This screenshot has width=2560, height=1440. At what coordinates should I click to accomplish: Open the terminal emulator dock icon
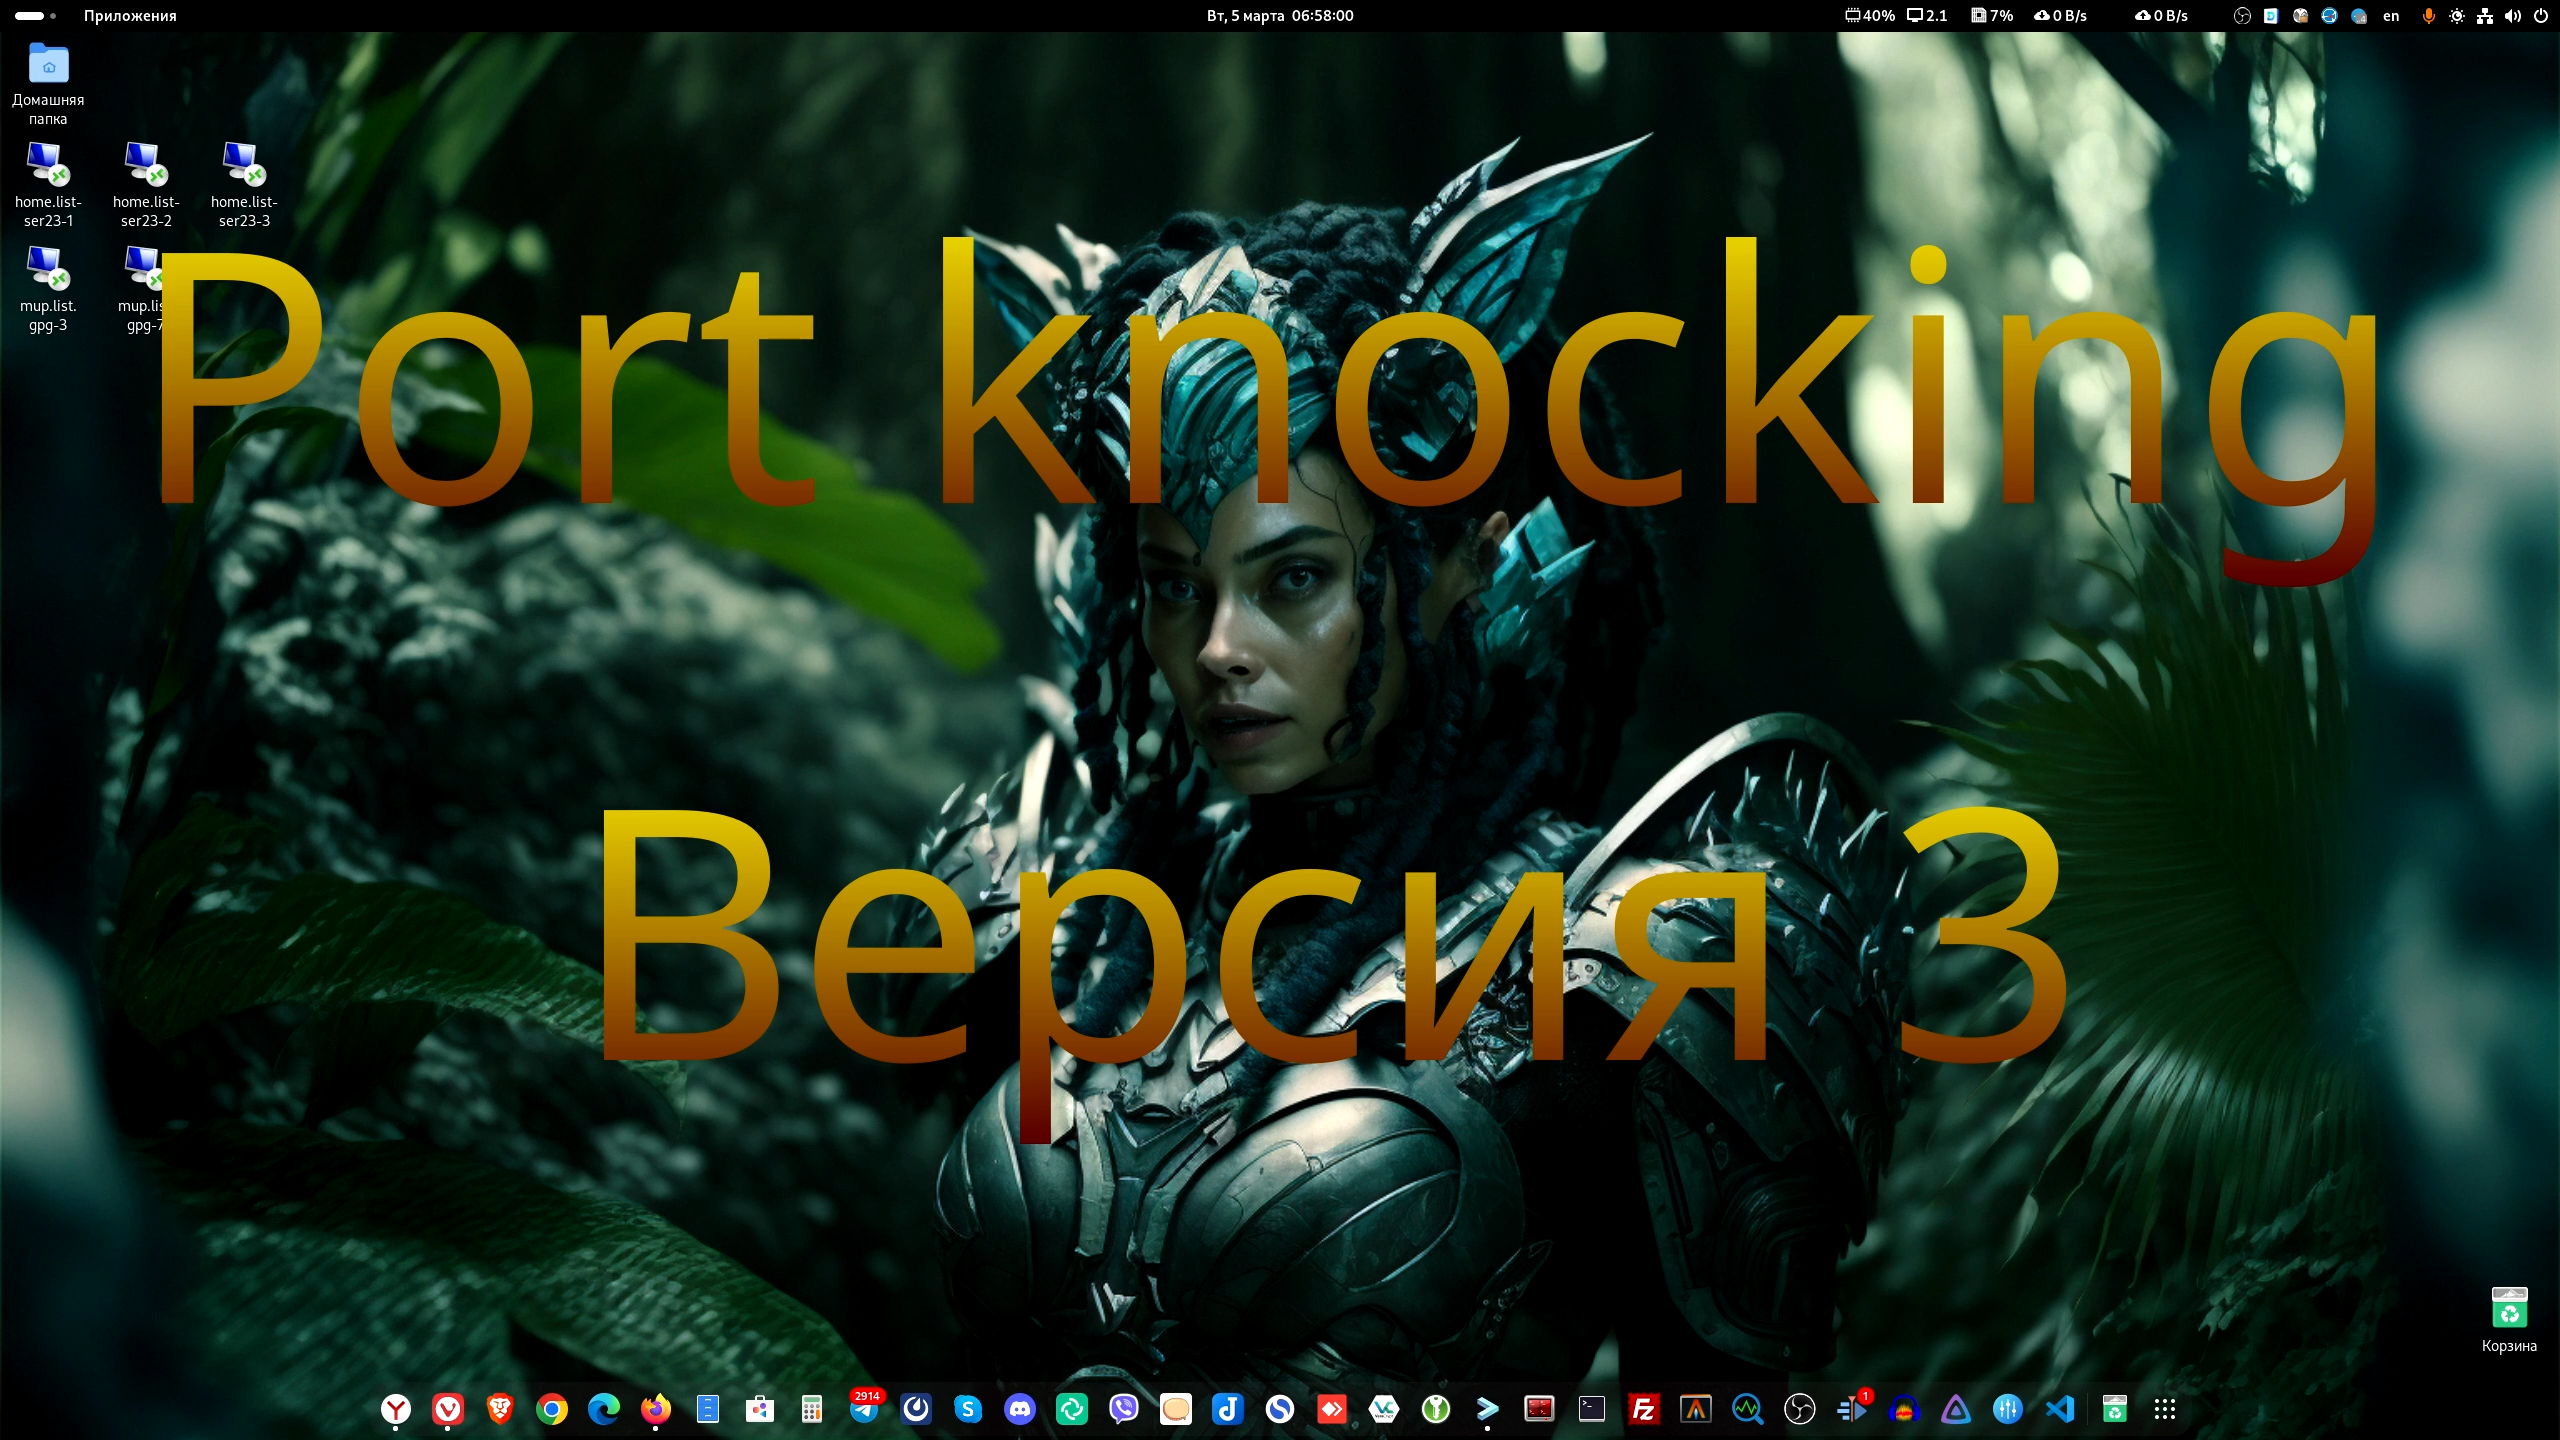coord(1591,1409)
